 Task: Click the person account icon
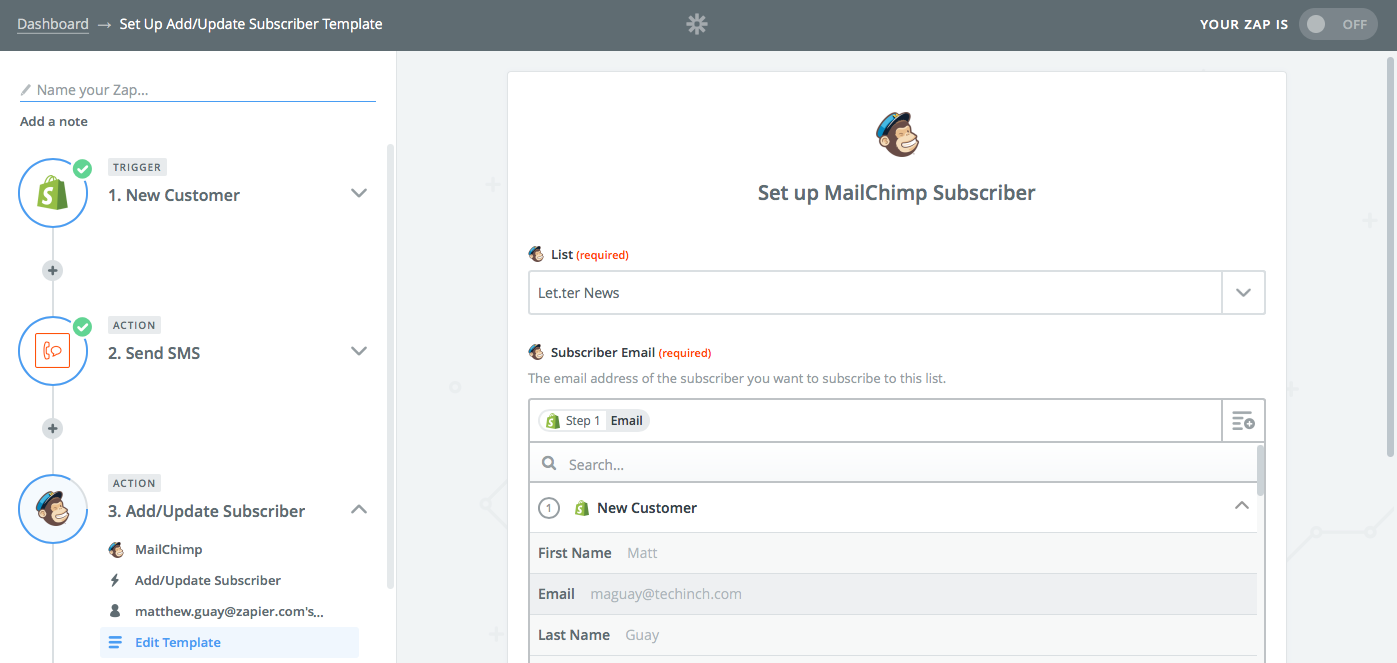pyautogui.click(x=116, y=611)
